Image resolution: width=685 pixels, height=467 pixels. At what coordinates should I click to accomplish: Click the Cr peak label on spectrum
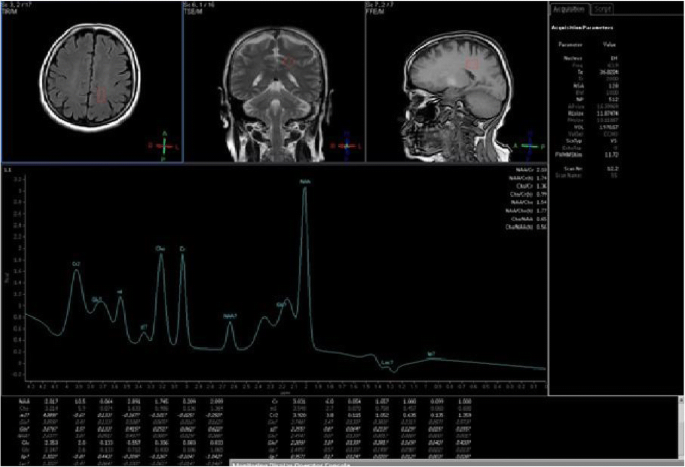pyautogui.click(x=182, y=249)
